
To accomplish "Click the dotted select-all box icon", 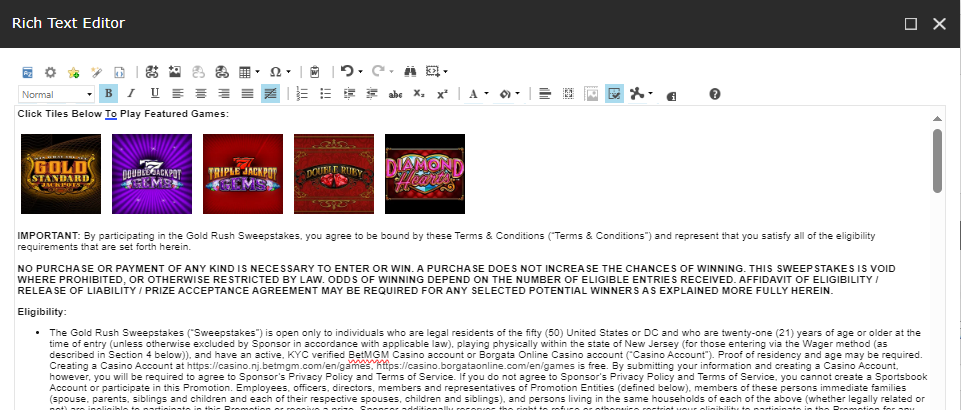I will [x=568, y=94].
